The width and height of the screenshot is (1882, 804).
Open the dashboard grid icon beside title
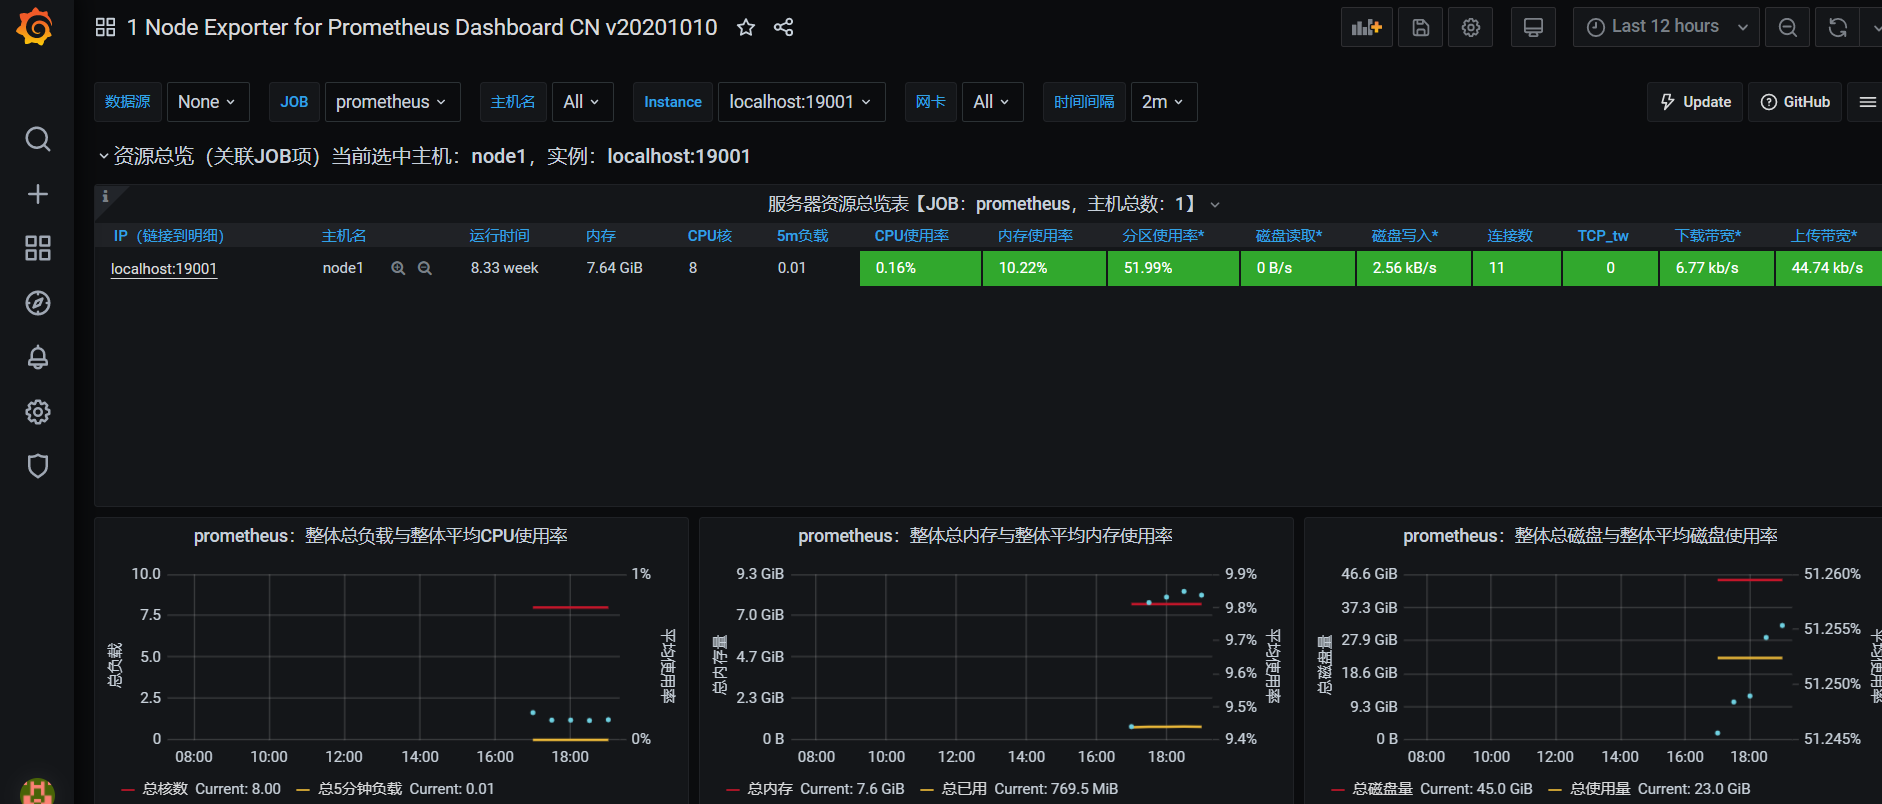105,27
